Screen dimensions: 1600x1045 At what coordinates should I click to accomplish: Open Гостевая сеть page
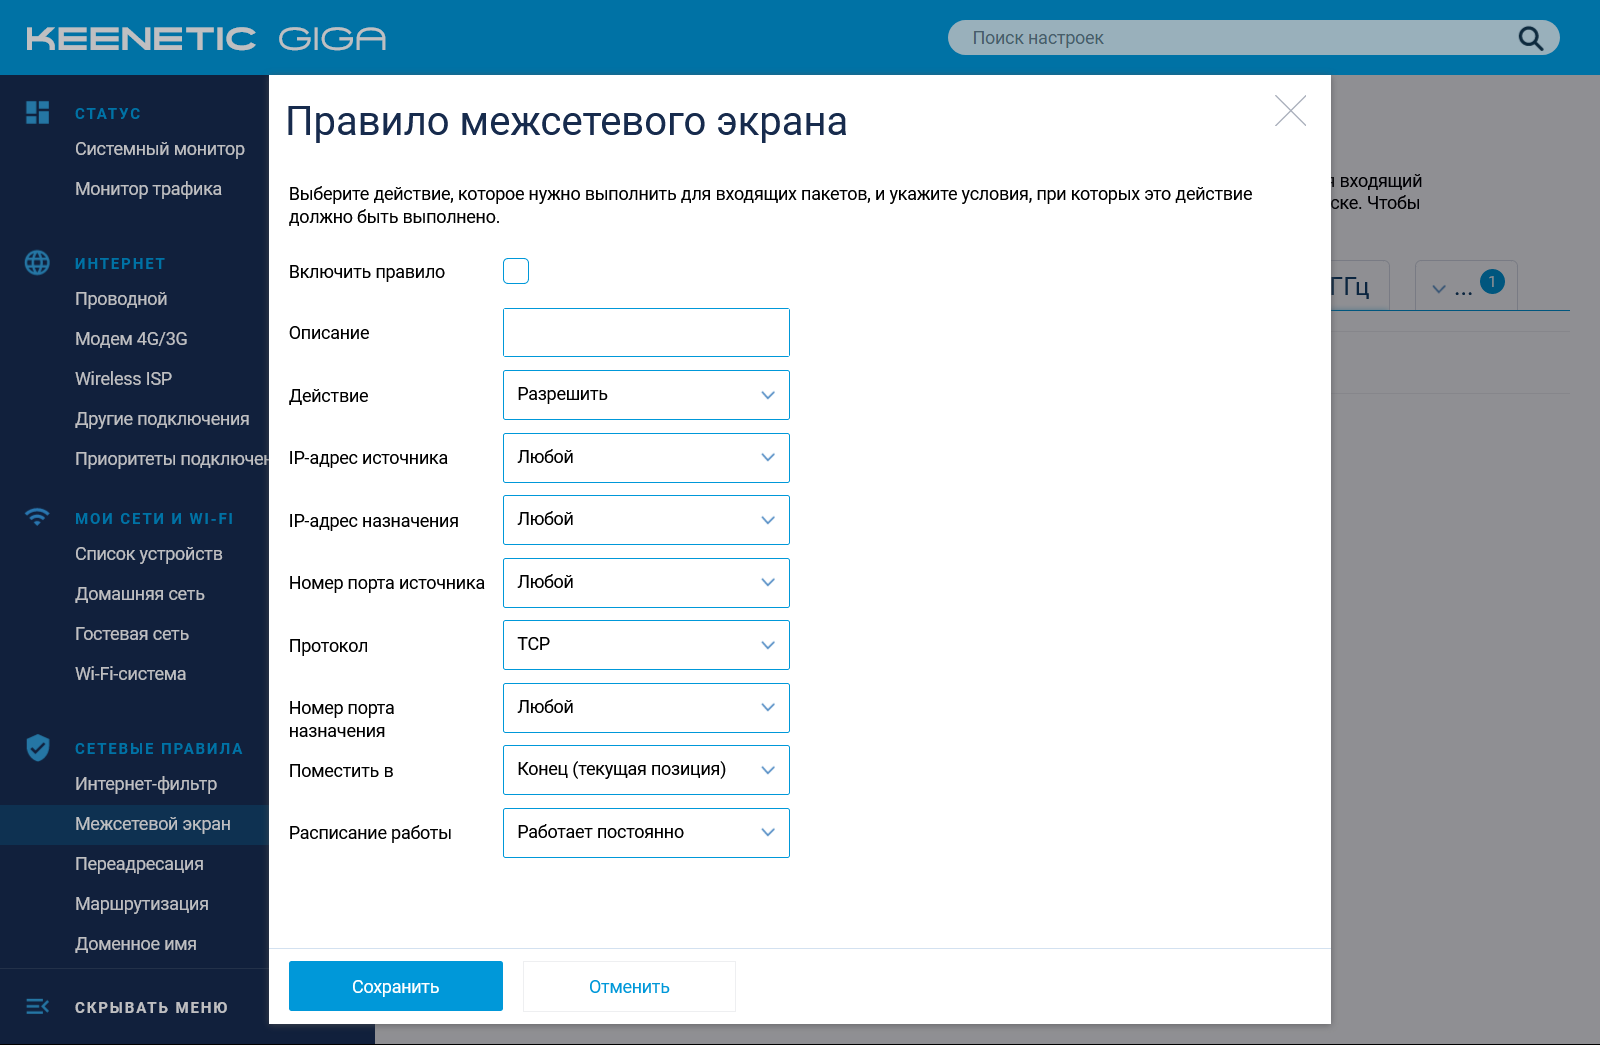click(132, 634)
